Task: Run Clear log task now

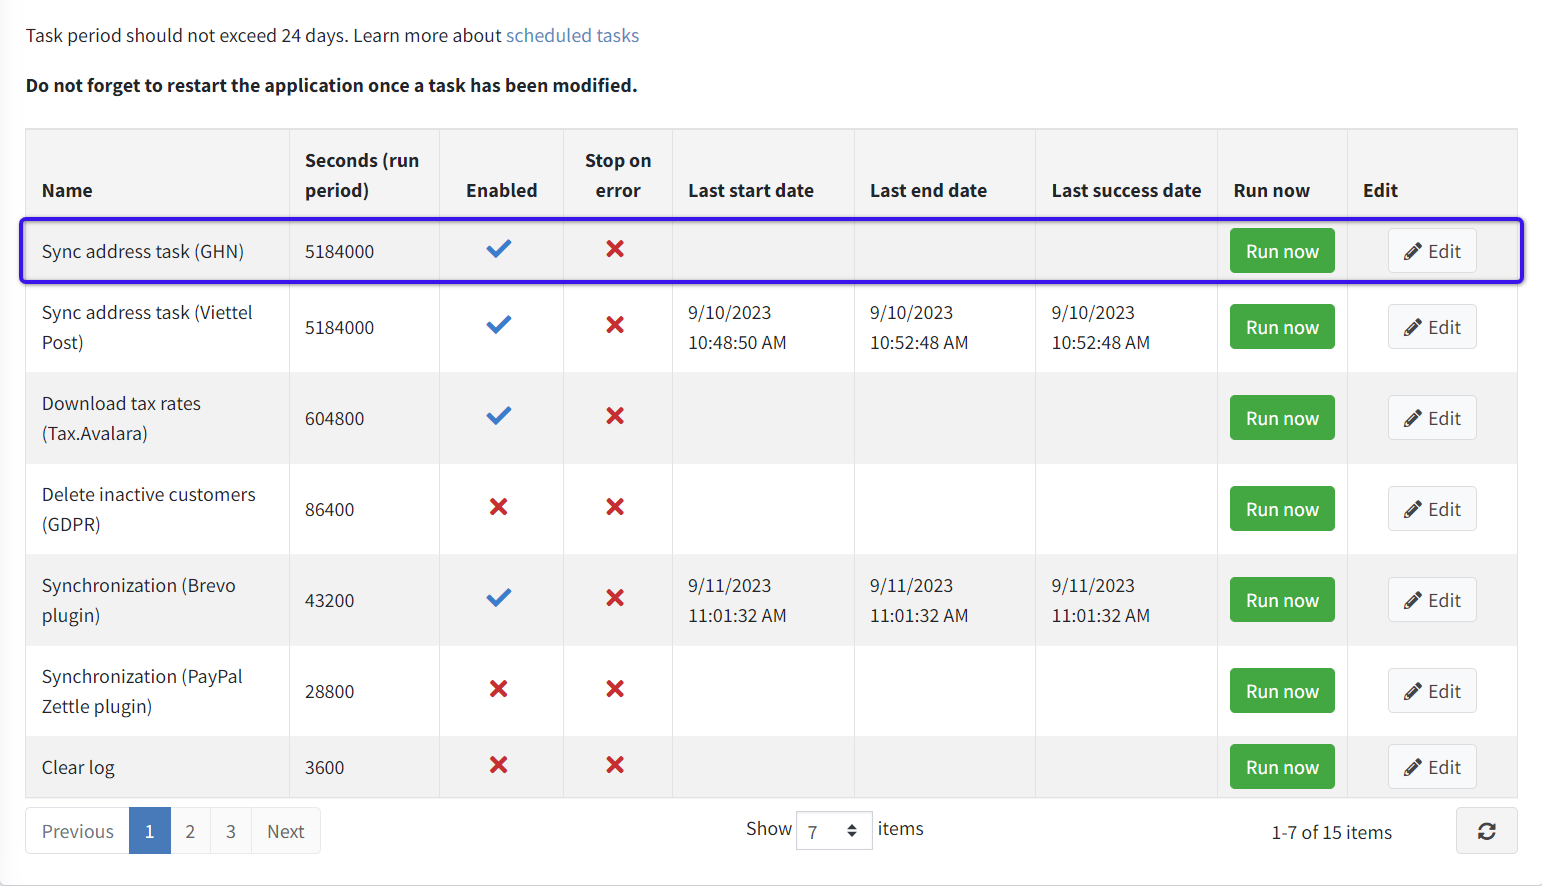Action: coord(1282,767)
